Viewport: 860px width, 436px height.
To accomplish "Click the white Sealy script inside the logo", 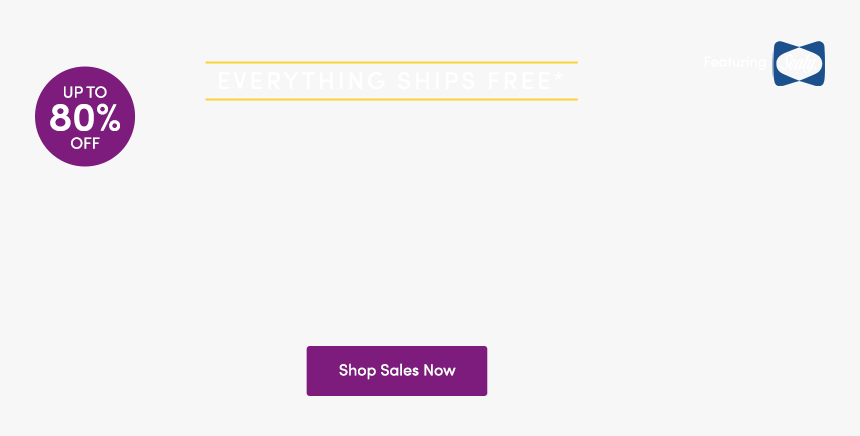I will [x=799, y=64].
